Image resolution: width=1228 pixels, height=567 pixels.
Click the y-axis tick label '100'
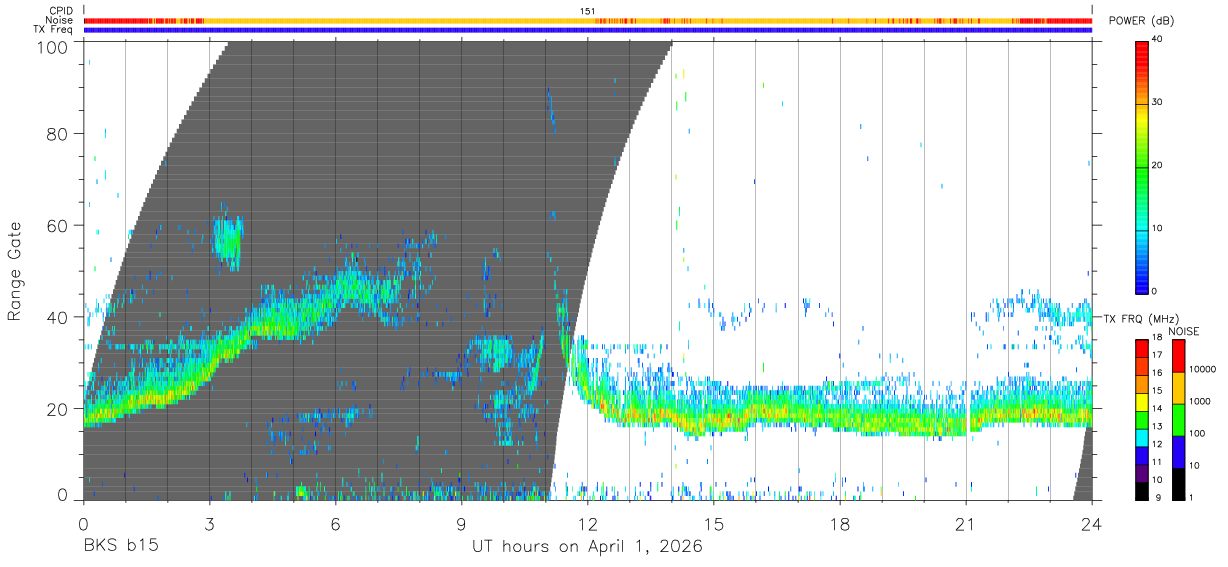coord(52,46)
